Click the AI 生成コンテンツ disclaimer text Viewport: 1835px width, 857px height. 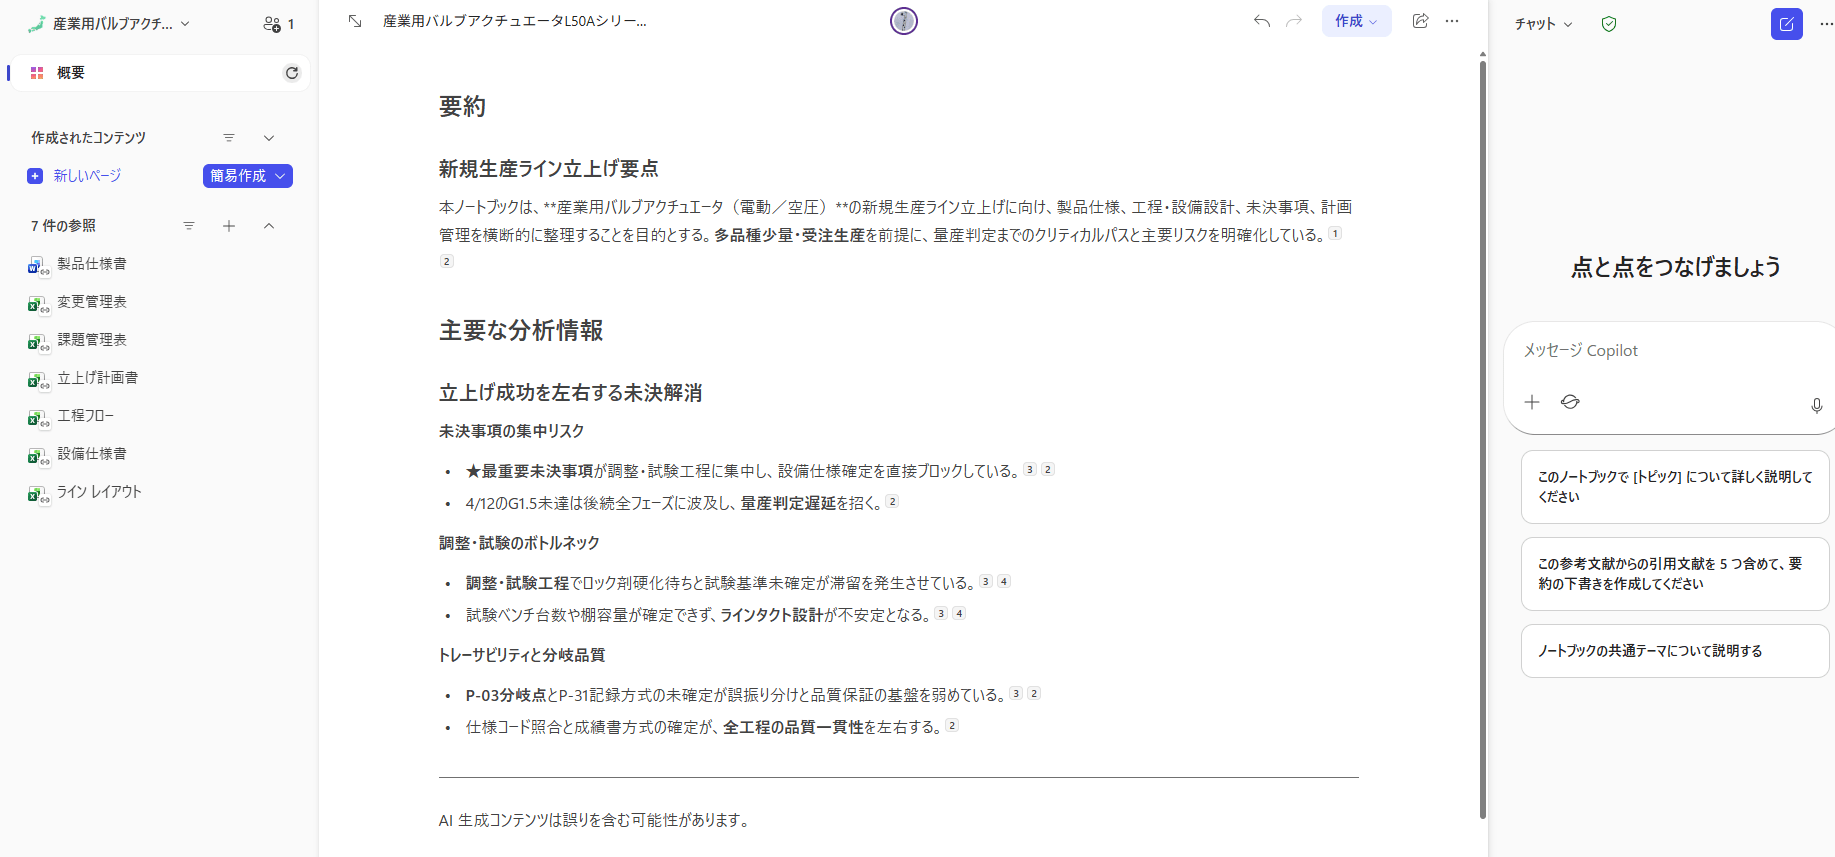[595, 820]
